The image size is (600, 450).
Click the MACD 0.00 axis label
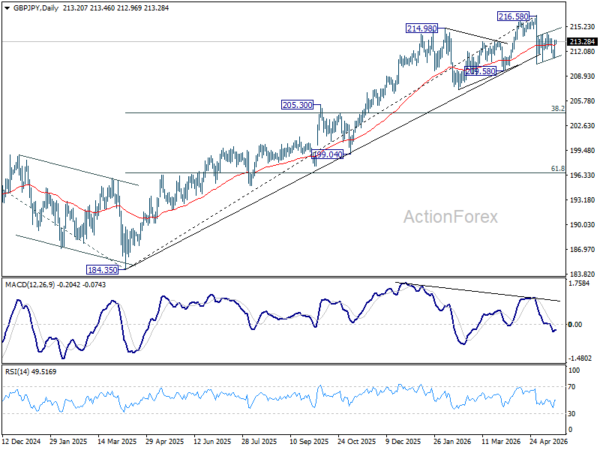point(575,324)
